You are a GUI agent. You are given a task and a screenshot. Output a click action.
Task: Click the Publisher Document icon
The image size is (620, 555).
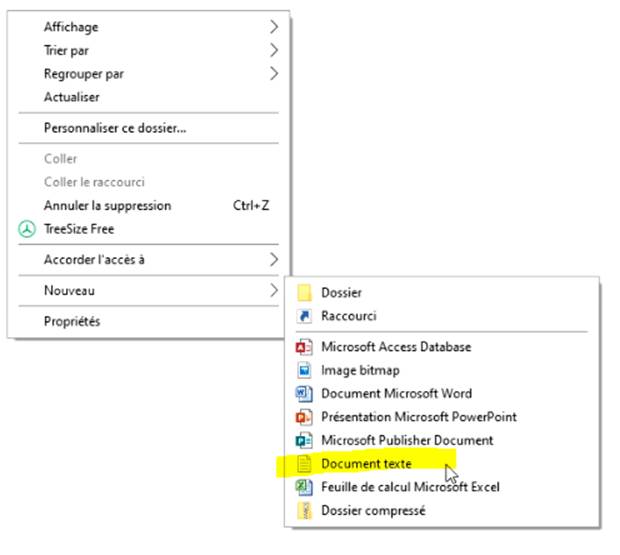point(304,440)
